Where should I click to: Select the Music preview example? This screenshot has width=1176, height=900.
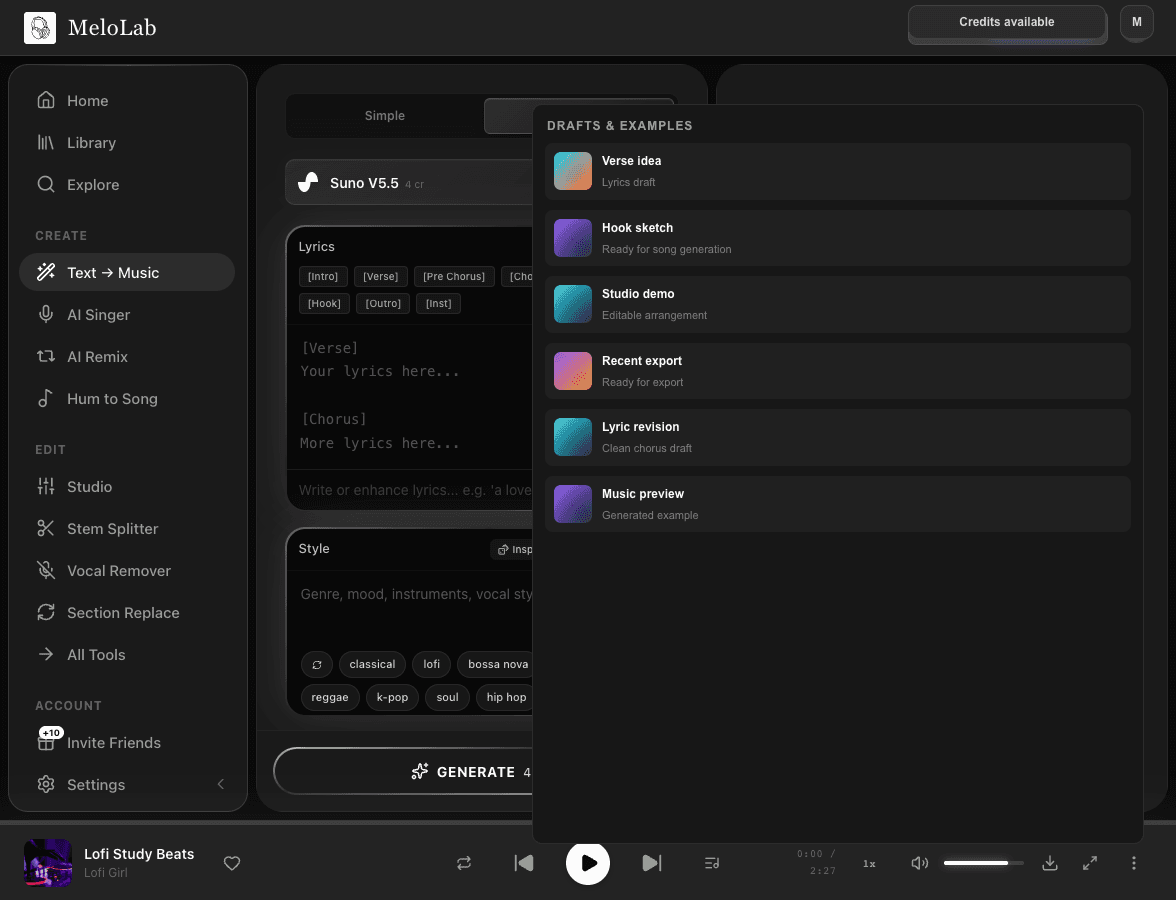pos(838,504)
